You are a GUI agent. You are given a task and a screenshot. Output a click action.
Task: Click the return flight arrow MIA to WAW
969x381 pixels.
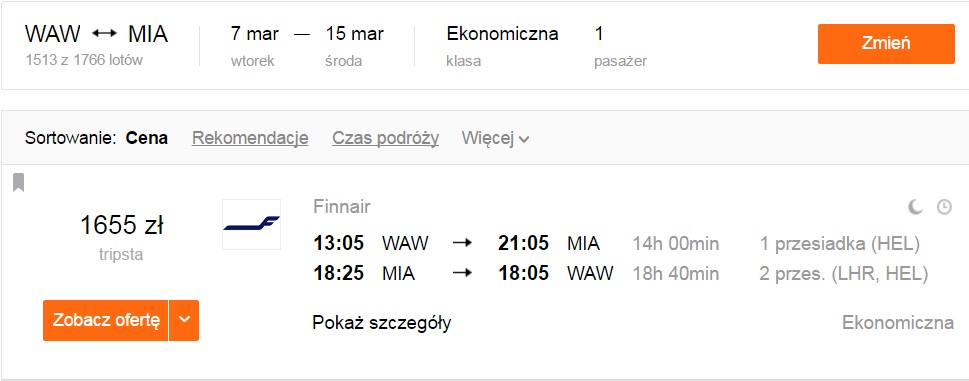pos(462,274)
